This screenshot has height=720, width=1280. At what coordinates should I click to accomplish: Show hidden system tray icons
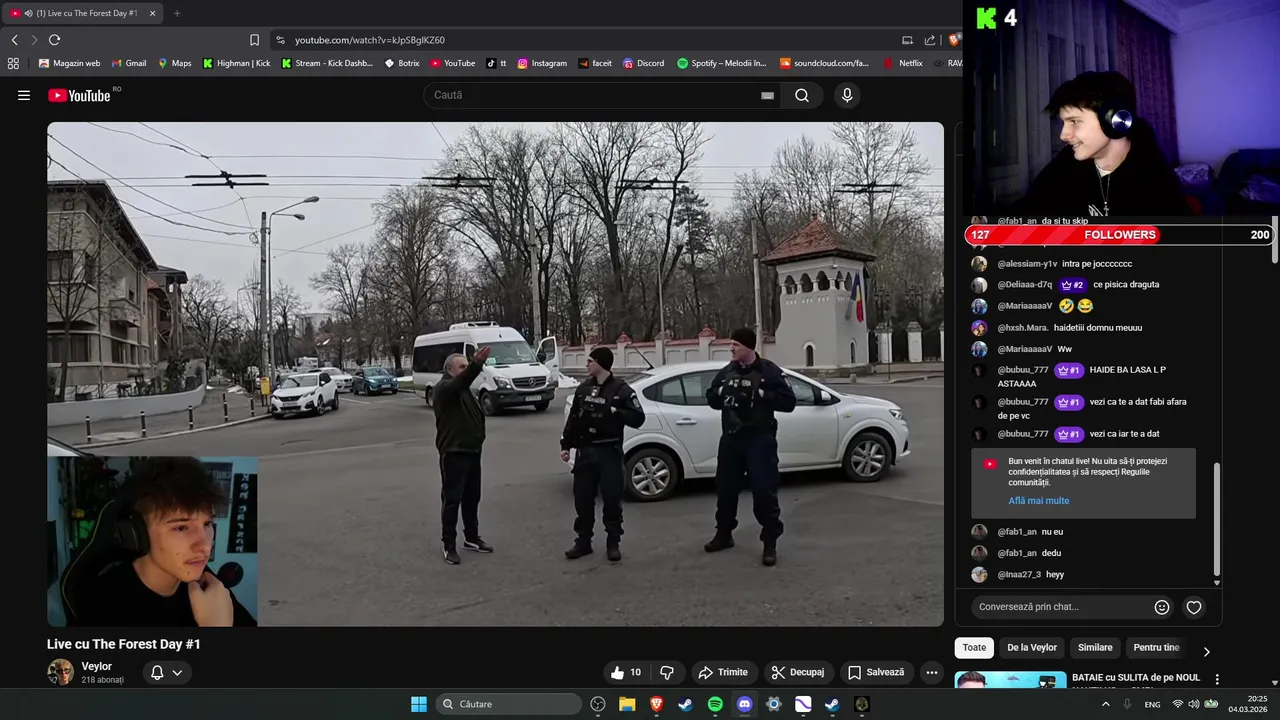click(x=1105, y=704)
